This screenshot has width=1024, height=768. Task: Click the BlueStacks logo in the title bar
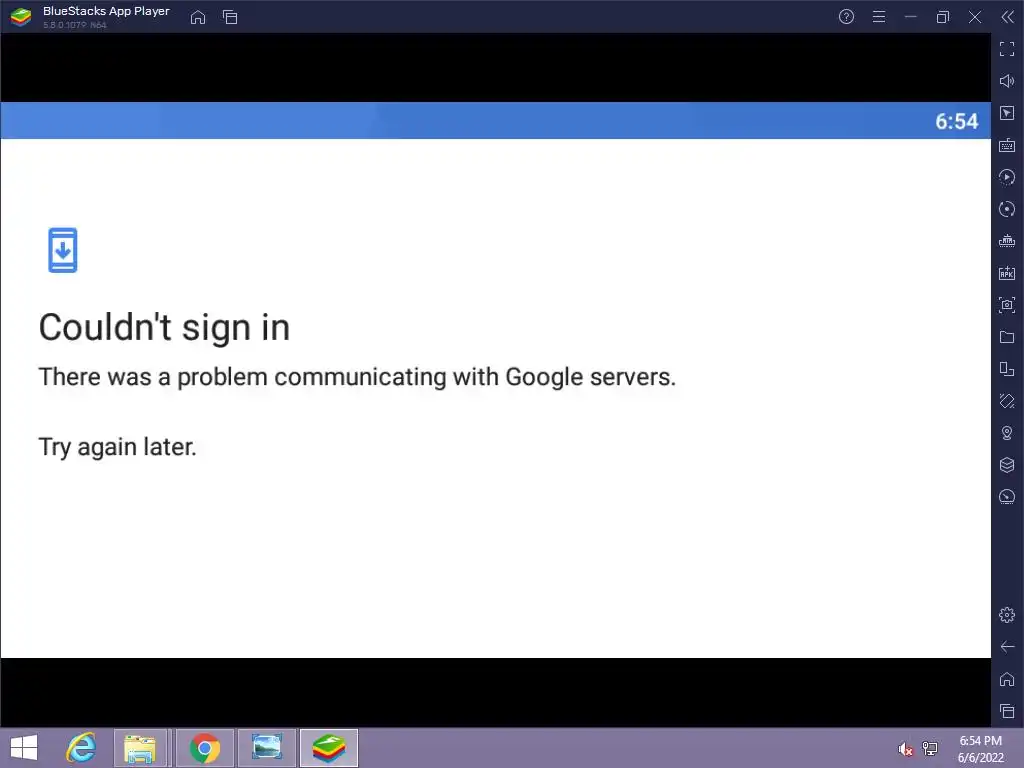(21, 17)
